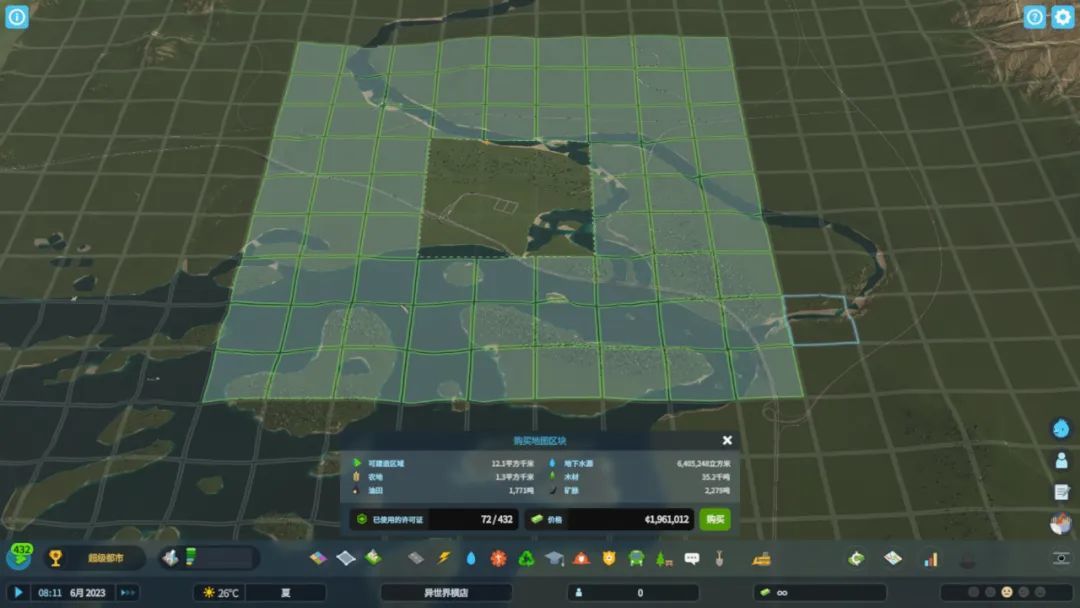Open the city buildings overview icon next to trophy
This screenshot has width=1080, height=608.
coord(169,557)
